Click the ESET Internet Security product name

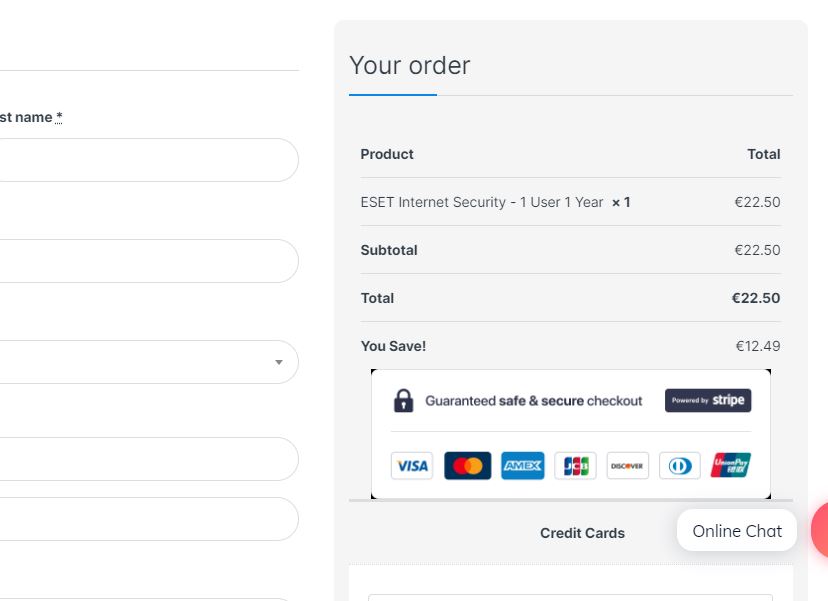click(481, 202)
